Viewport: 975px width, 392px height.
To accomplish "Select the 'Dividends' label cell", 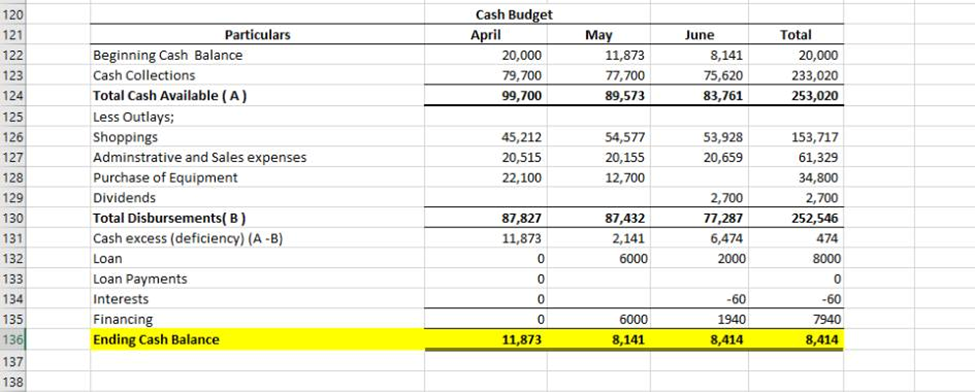I will [257, 197].
